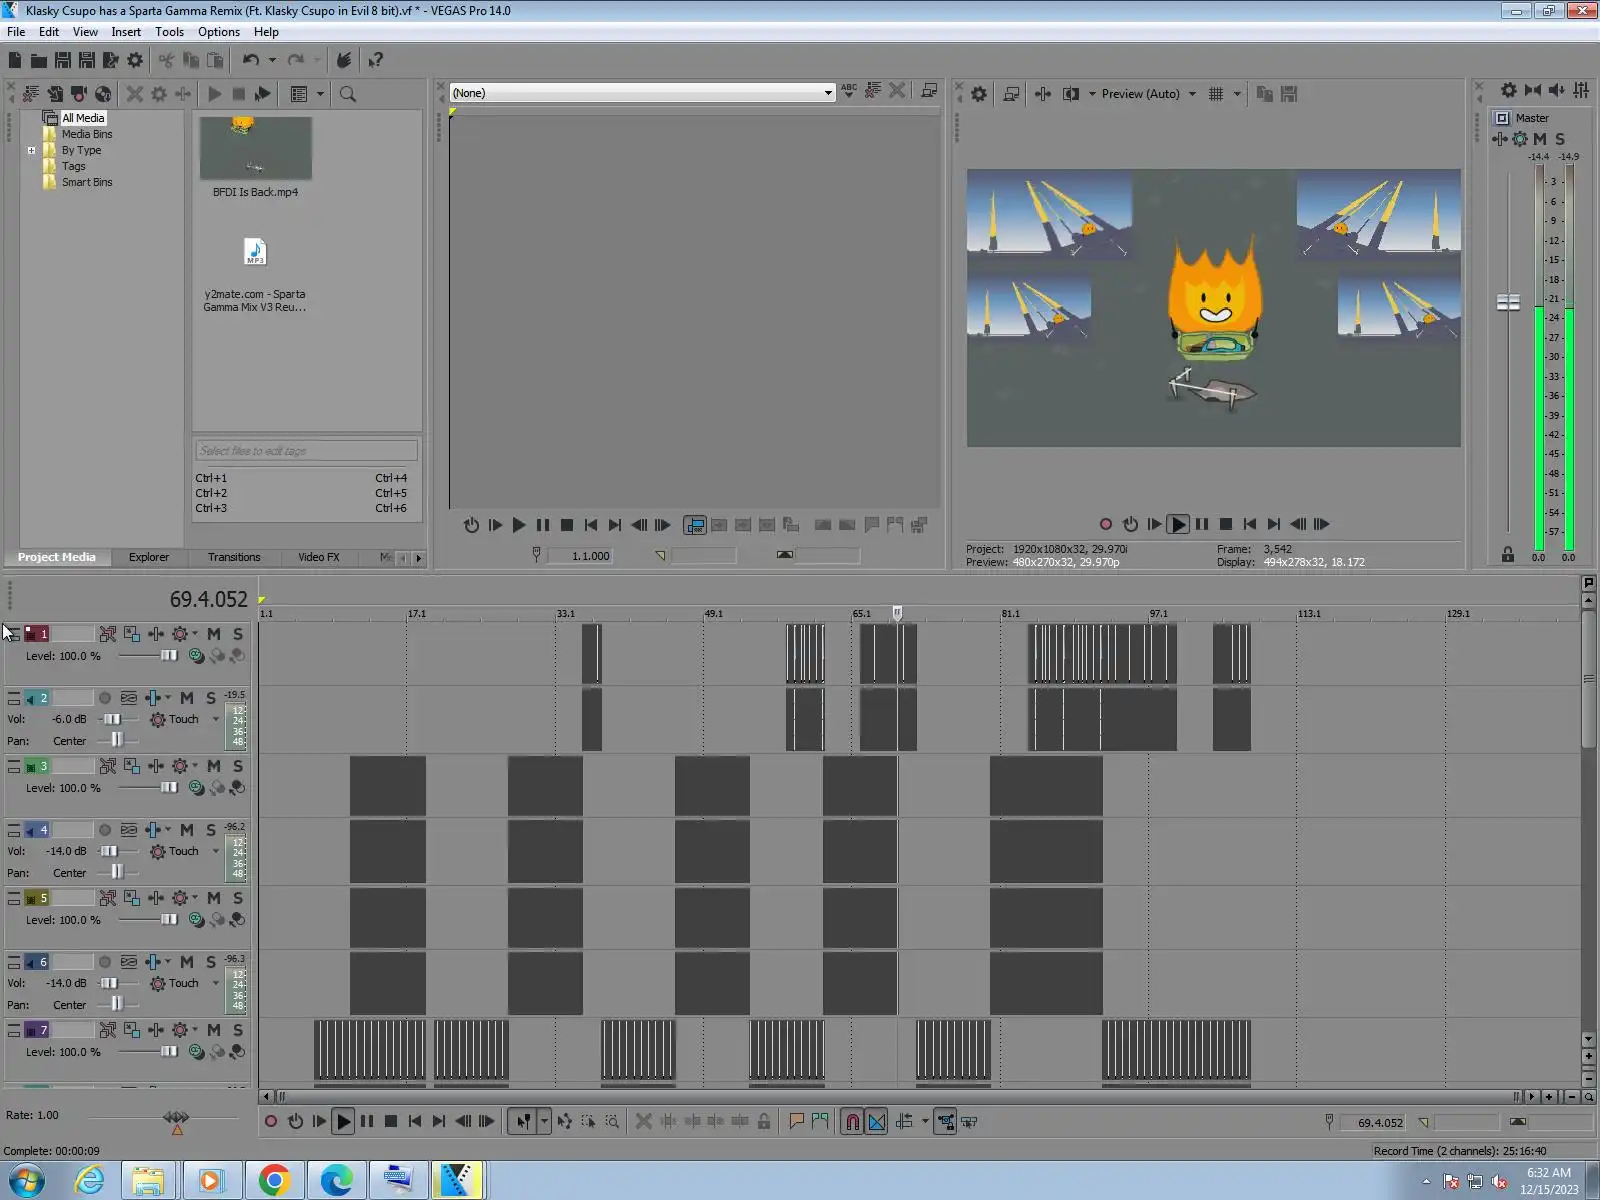Viewport: 1600px width, 1200px height.
Task: Toggle the master fader lock
Action: [1508, 555]
